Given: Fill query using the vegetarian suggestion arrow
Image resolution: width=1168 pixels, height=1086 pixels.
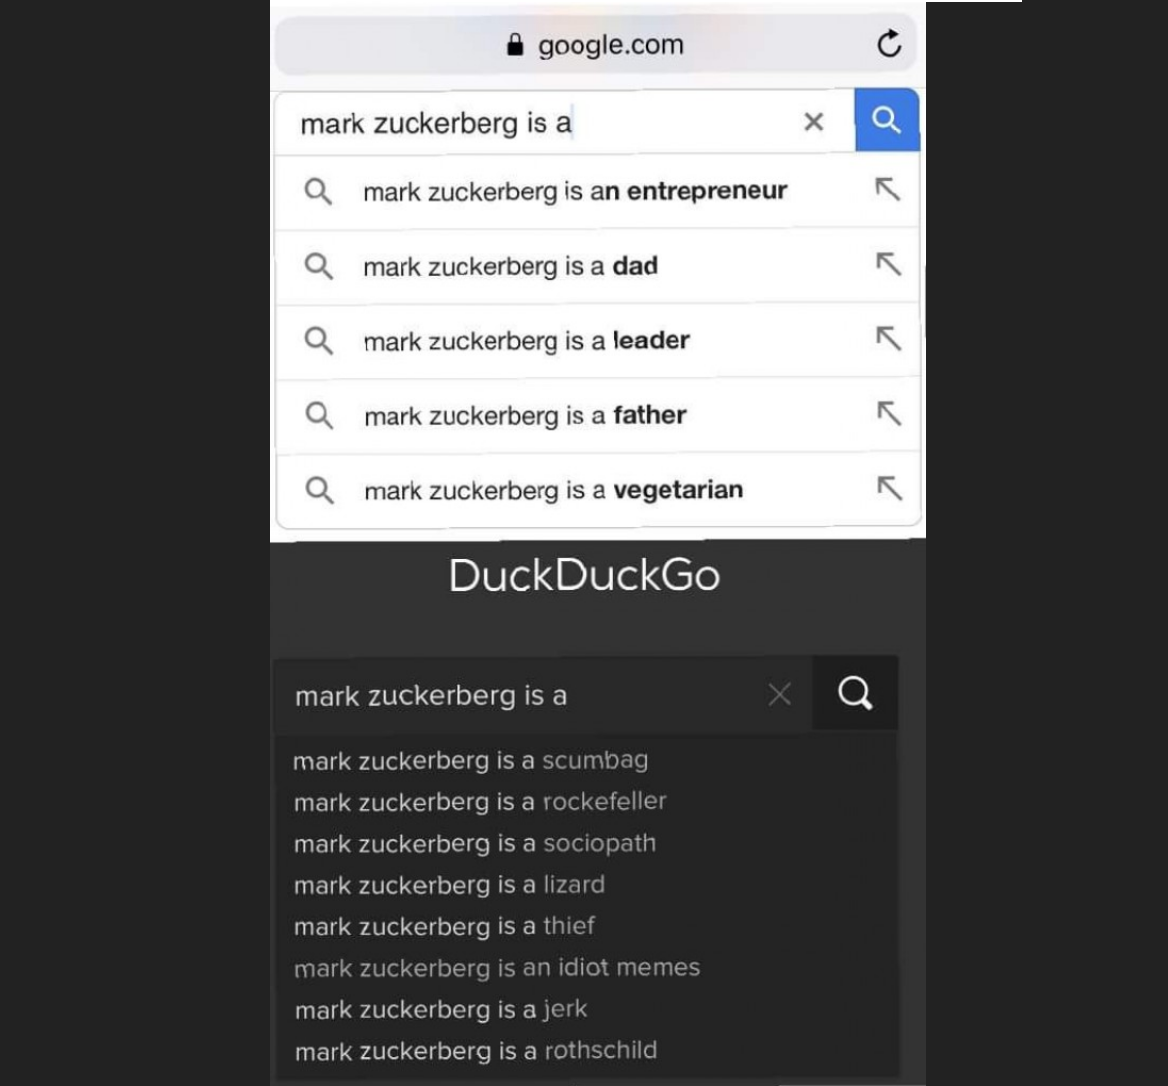Looking at the screenshot, I should click(889, 488).
